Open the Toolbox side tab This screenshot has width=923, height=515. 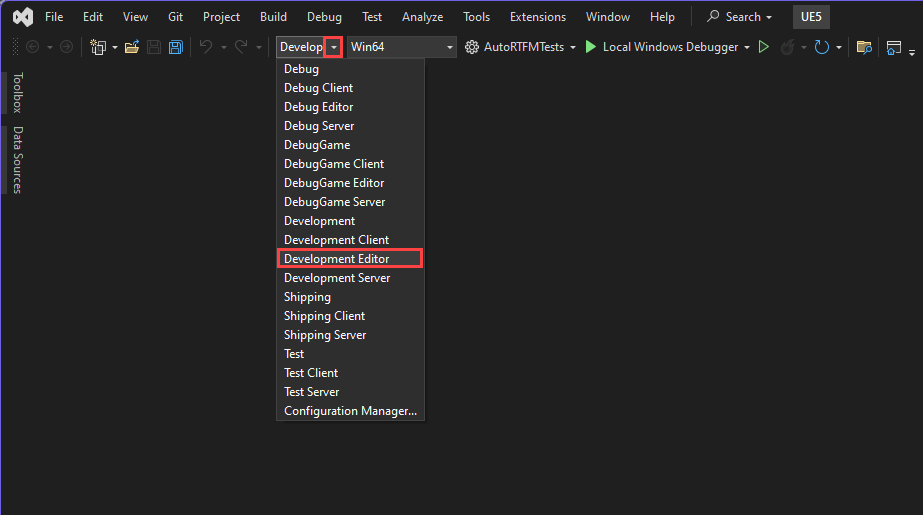point(17,93)
